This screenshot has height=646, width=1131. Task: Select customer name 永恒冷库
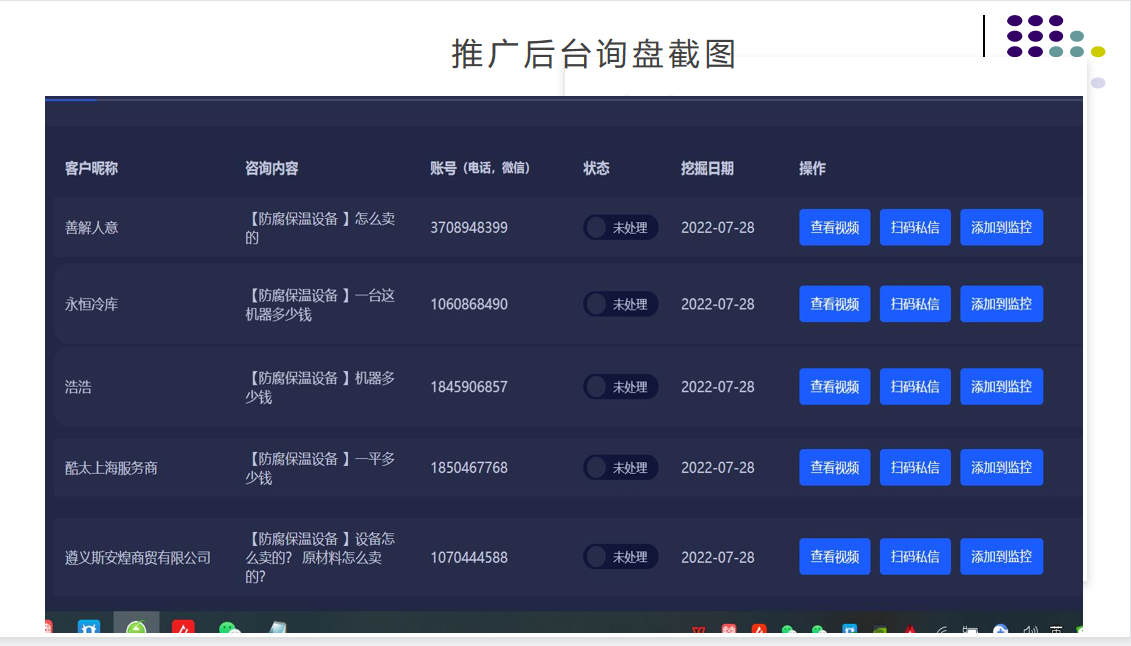[x=91, y=304]
